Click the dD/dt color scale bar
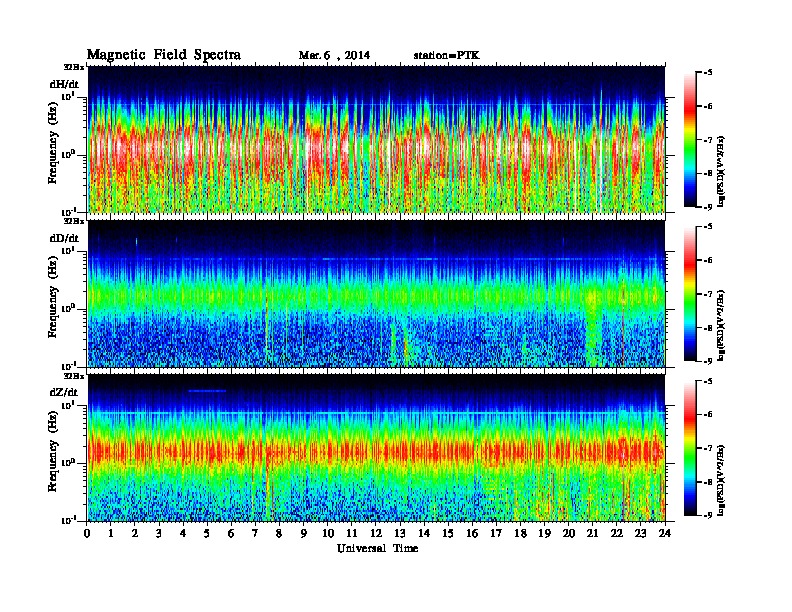 690,294
